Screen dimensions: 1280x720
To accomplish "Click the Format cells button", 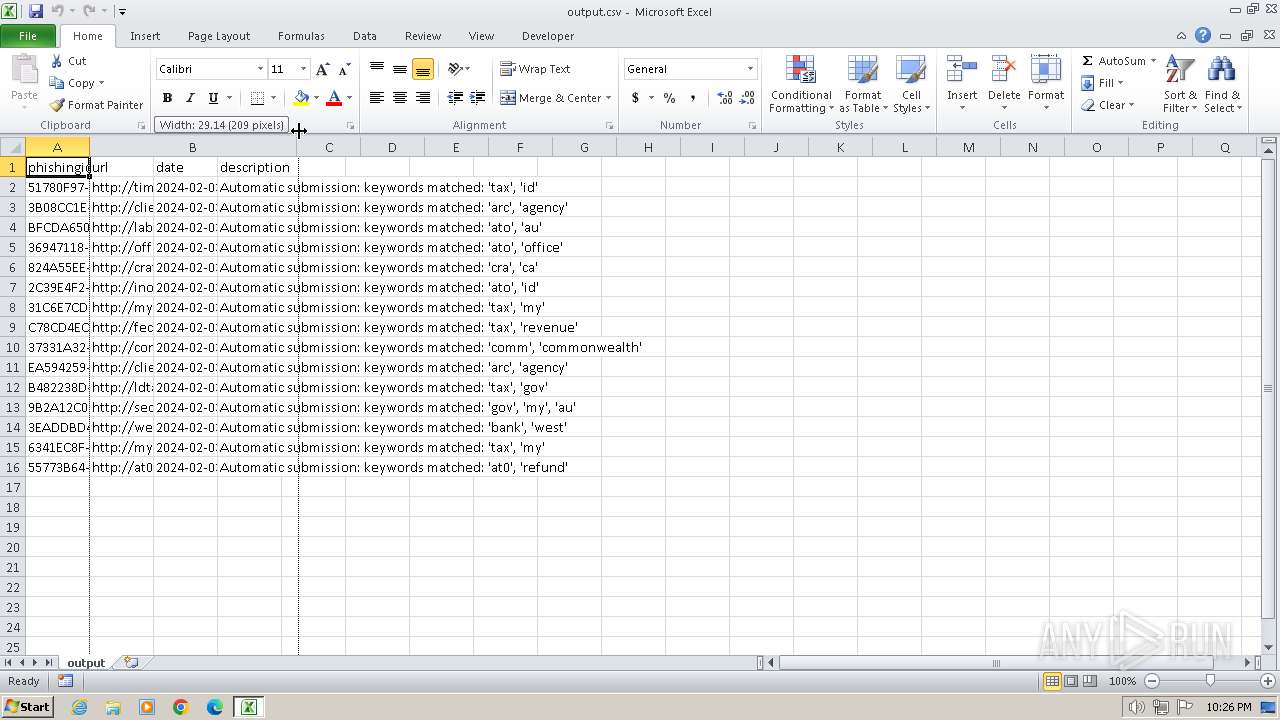I will click(1046, 84).
